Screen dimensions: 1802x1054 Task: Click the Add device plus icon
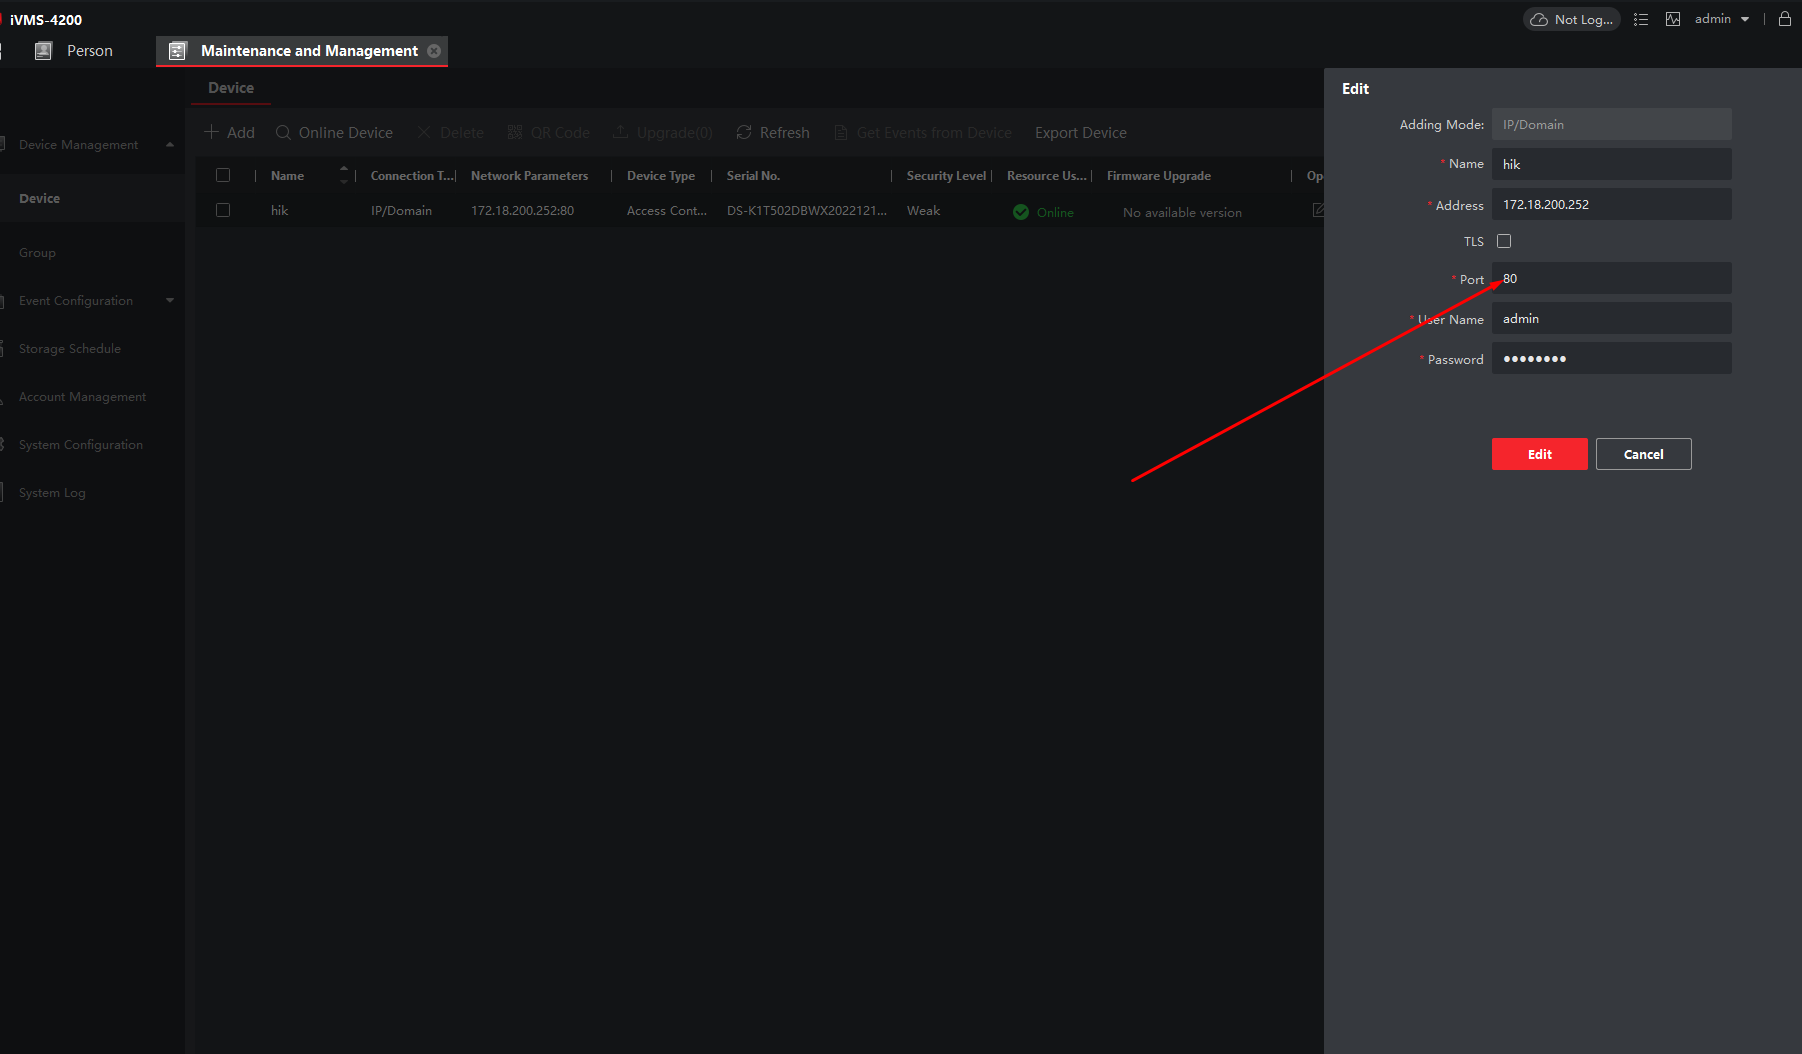[x=211, y=132]
